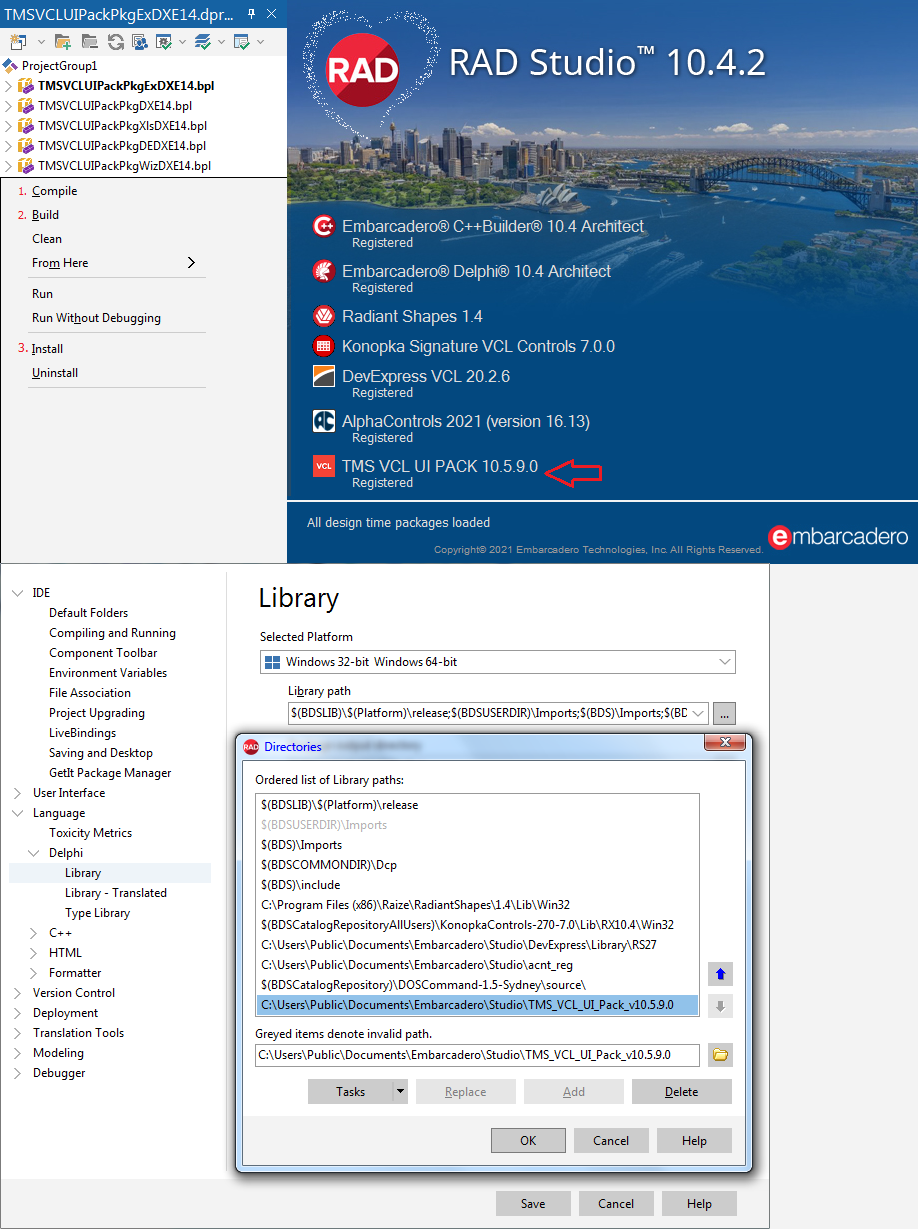
Task: Click the DevExpress VCL icon
Action: click(x=324, y=377)
